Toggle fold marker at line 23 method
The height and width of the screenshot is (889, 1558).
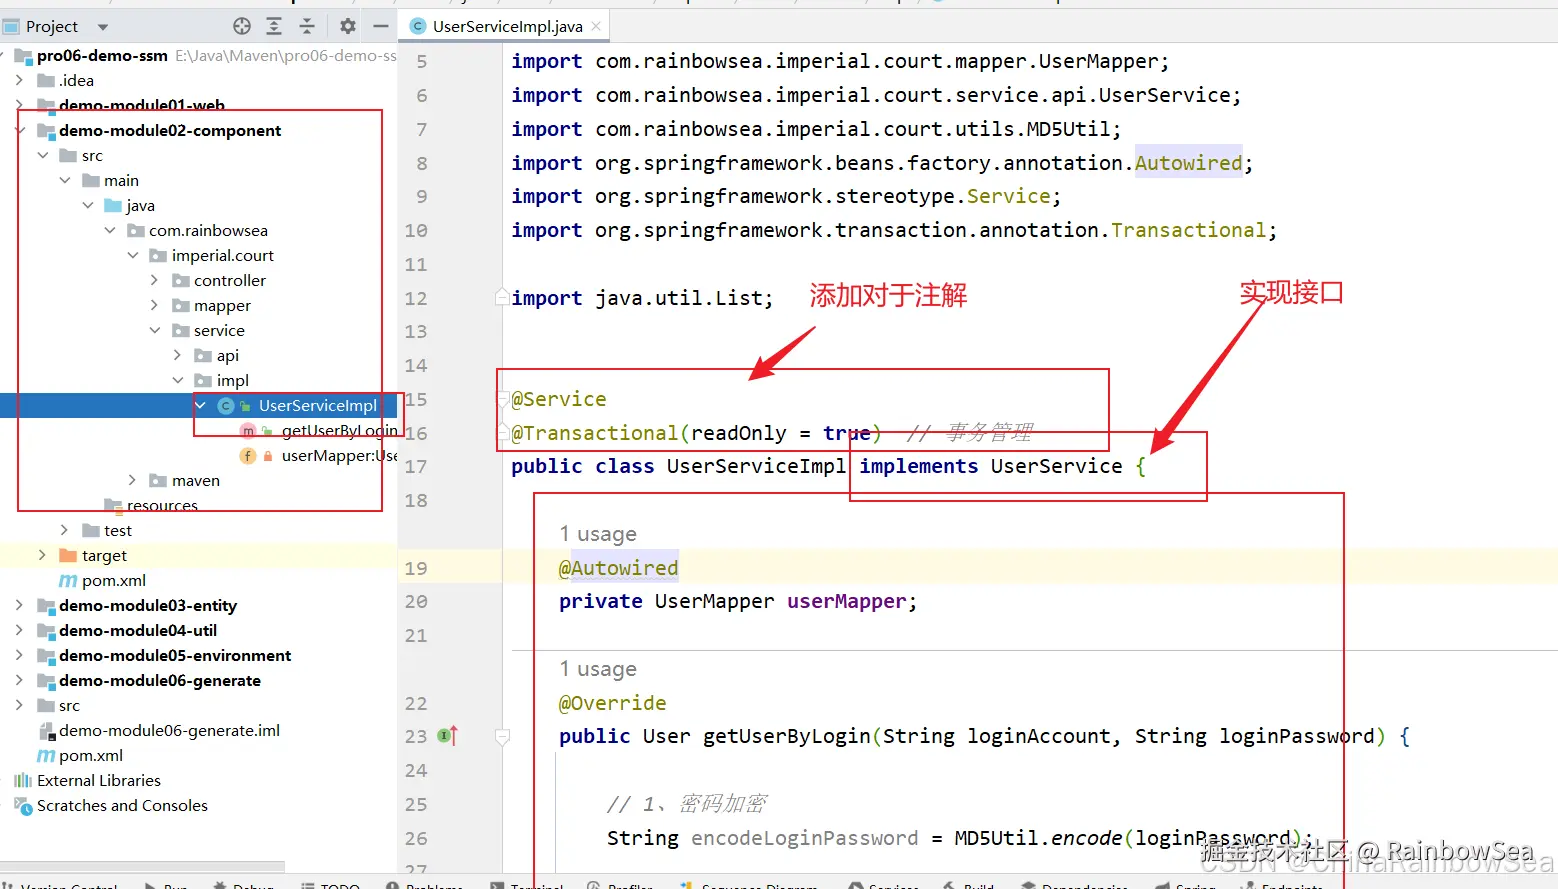point(502,737)
